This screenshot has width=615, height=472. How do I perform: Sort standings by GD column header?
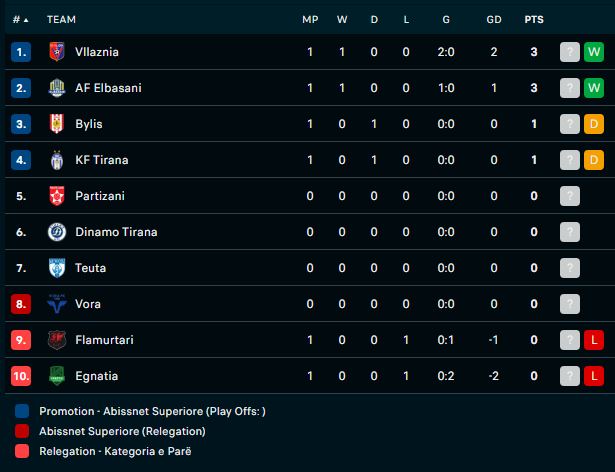(x=494, y=20)
